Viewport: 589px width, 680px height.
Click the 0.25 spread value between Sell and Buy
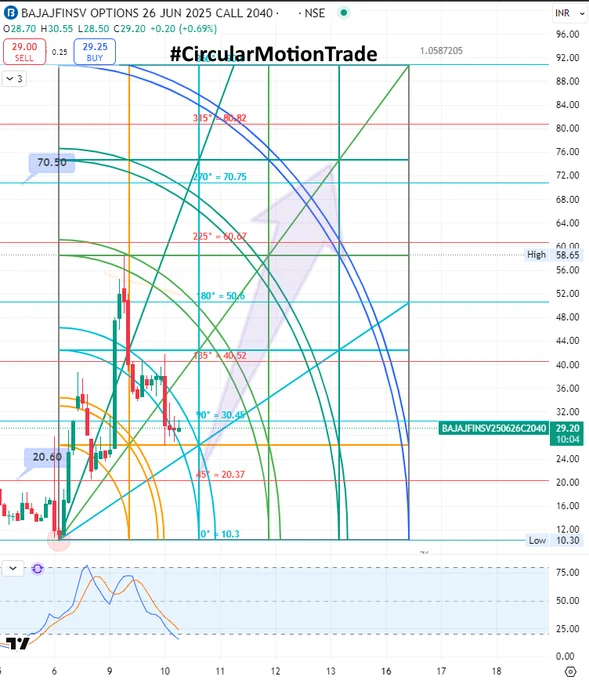pos(59,52)
